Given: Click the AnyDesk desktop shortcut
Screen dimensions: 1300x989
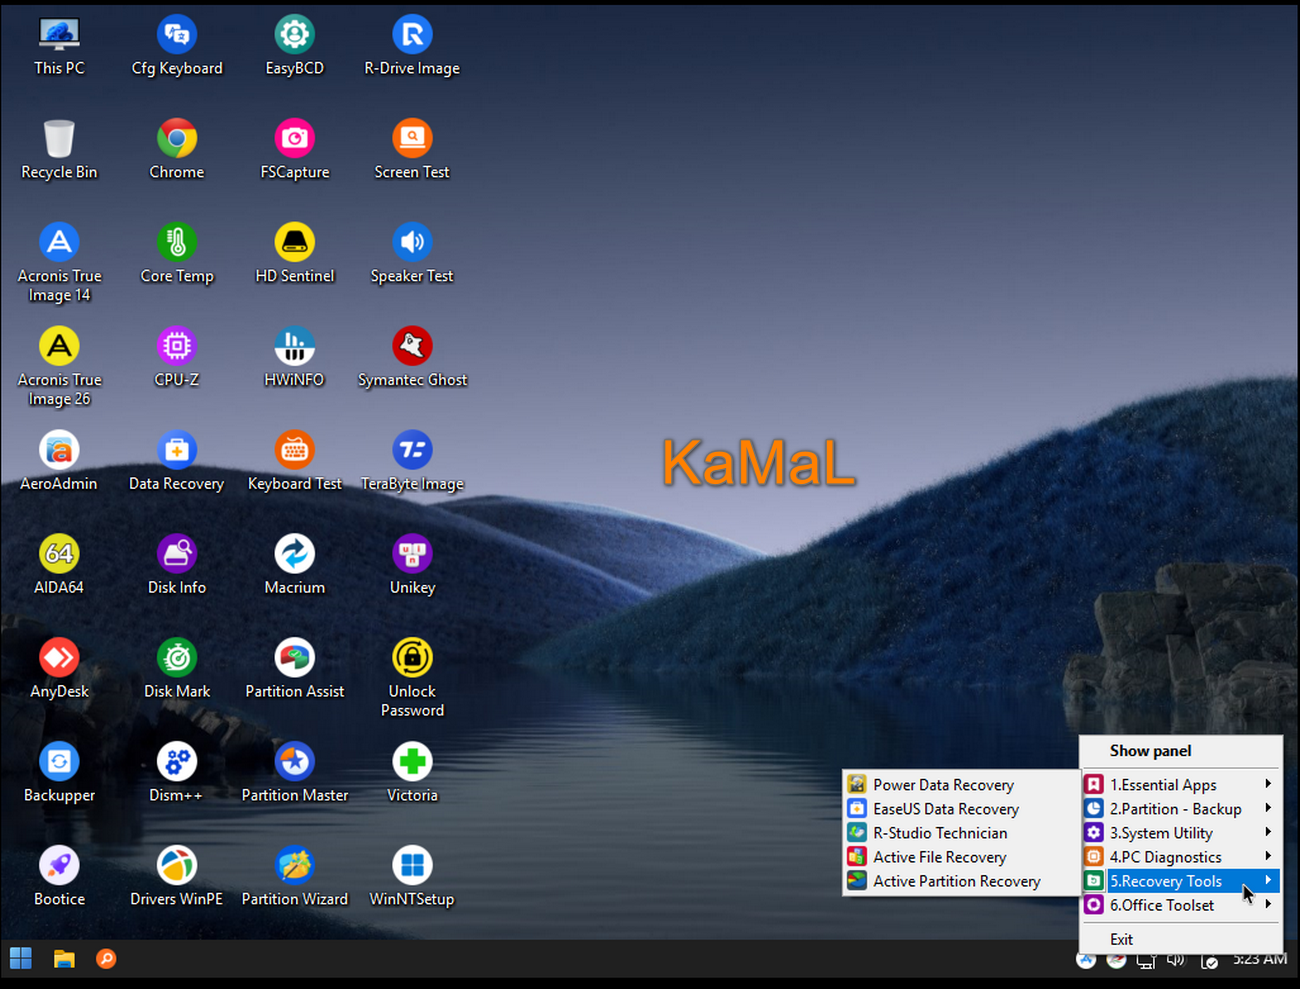Looking at the screenshot, I should pyautogui.click(x=59, y=670).
